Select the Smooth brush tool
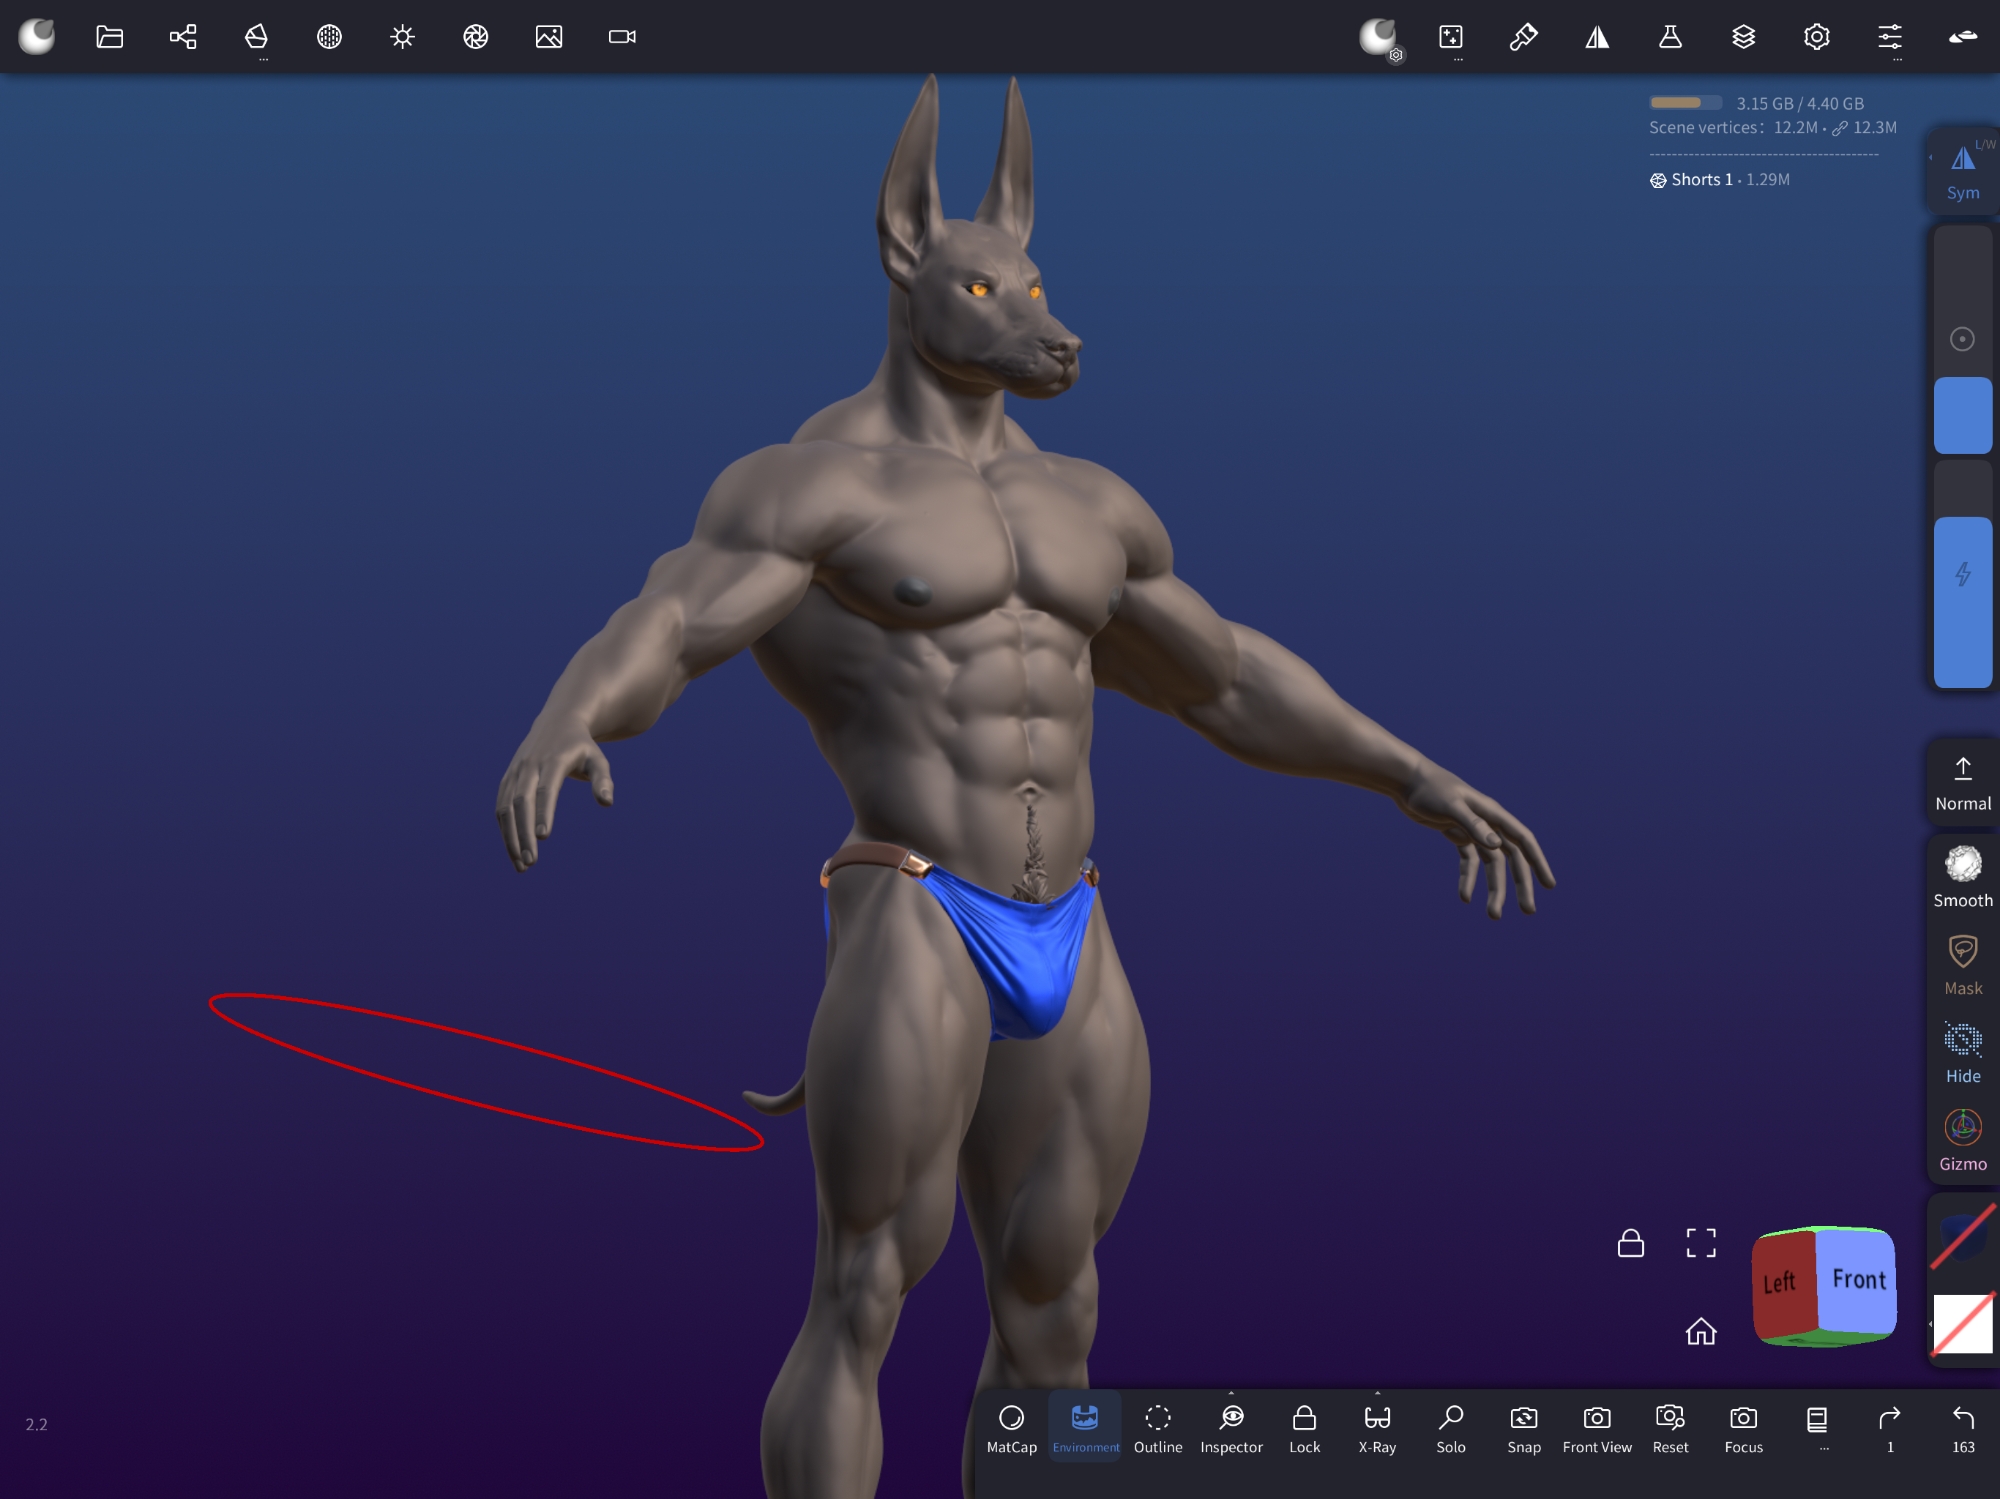Image resolution: width=2000 pixels, height=1499 pixels. tap(1962, 876)
